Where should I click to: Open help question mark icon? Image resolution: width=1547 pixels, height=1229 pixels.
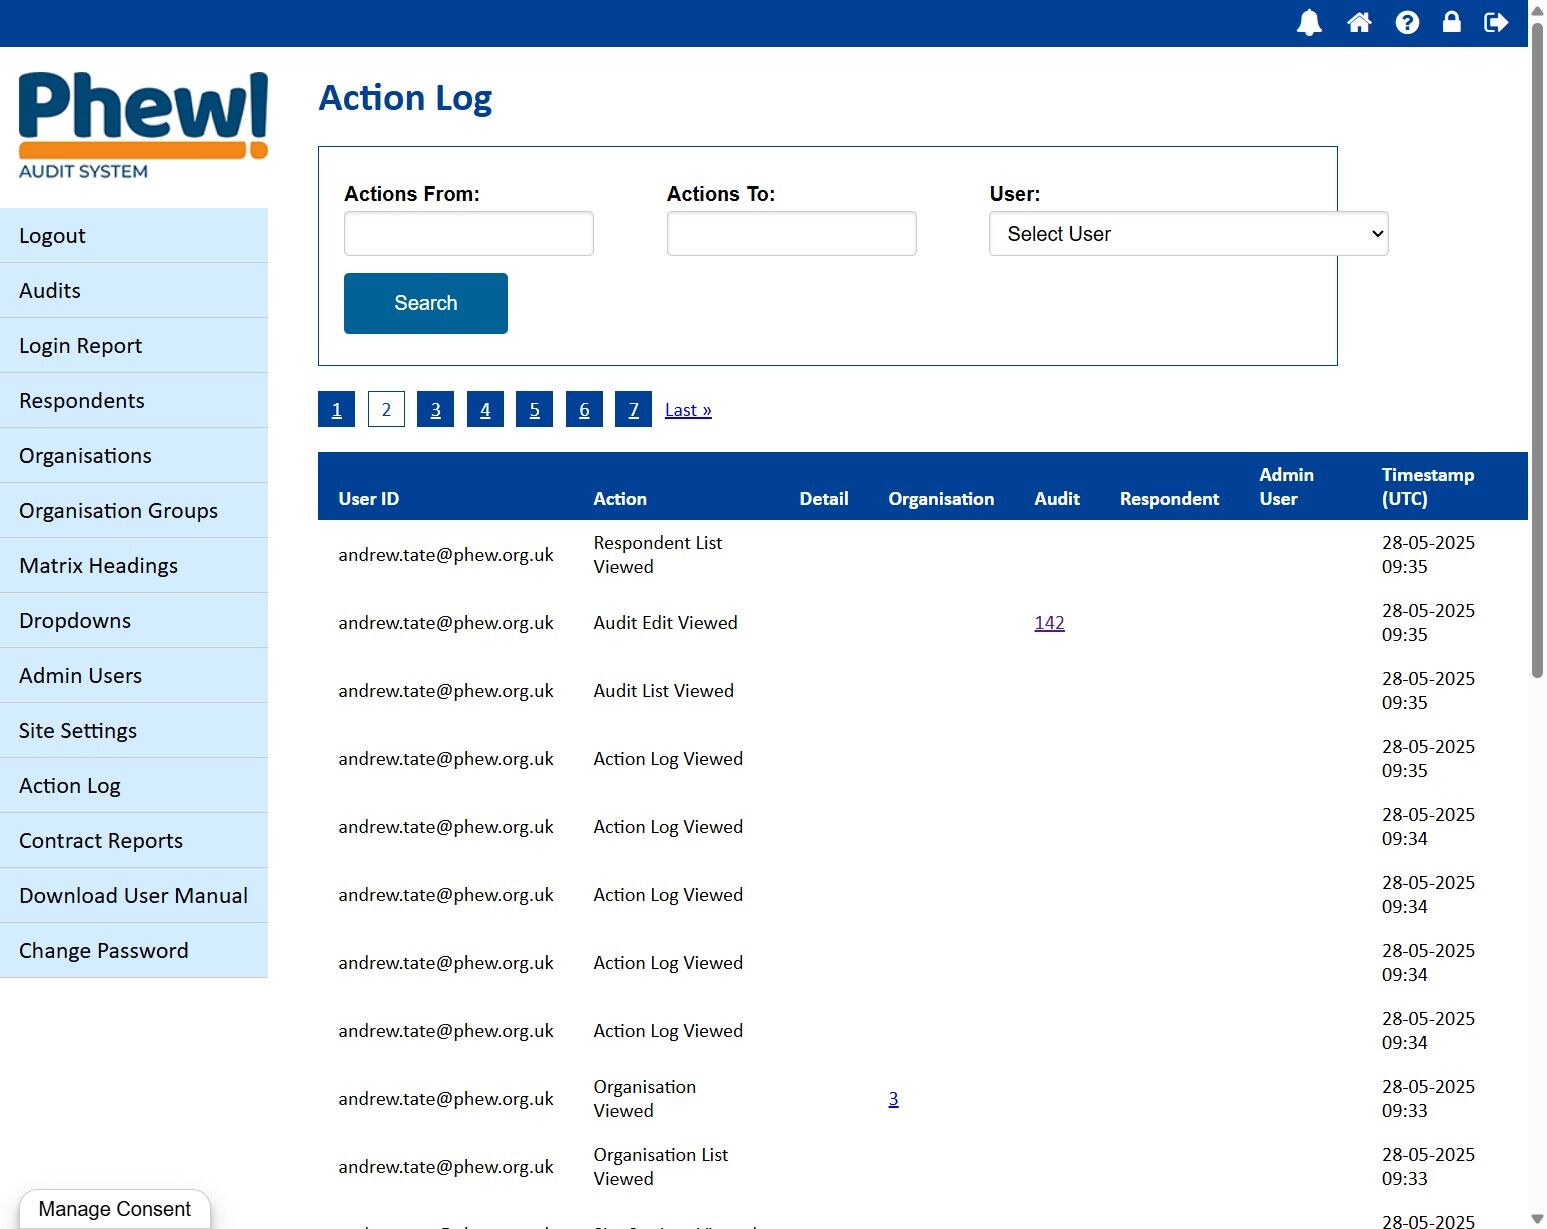pyautogui.click(x=1407, y=22)
